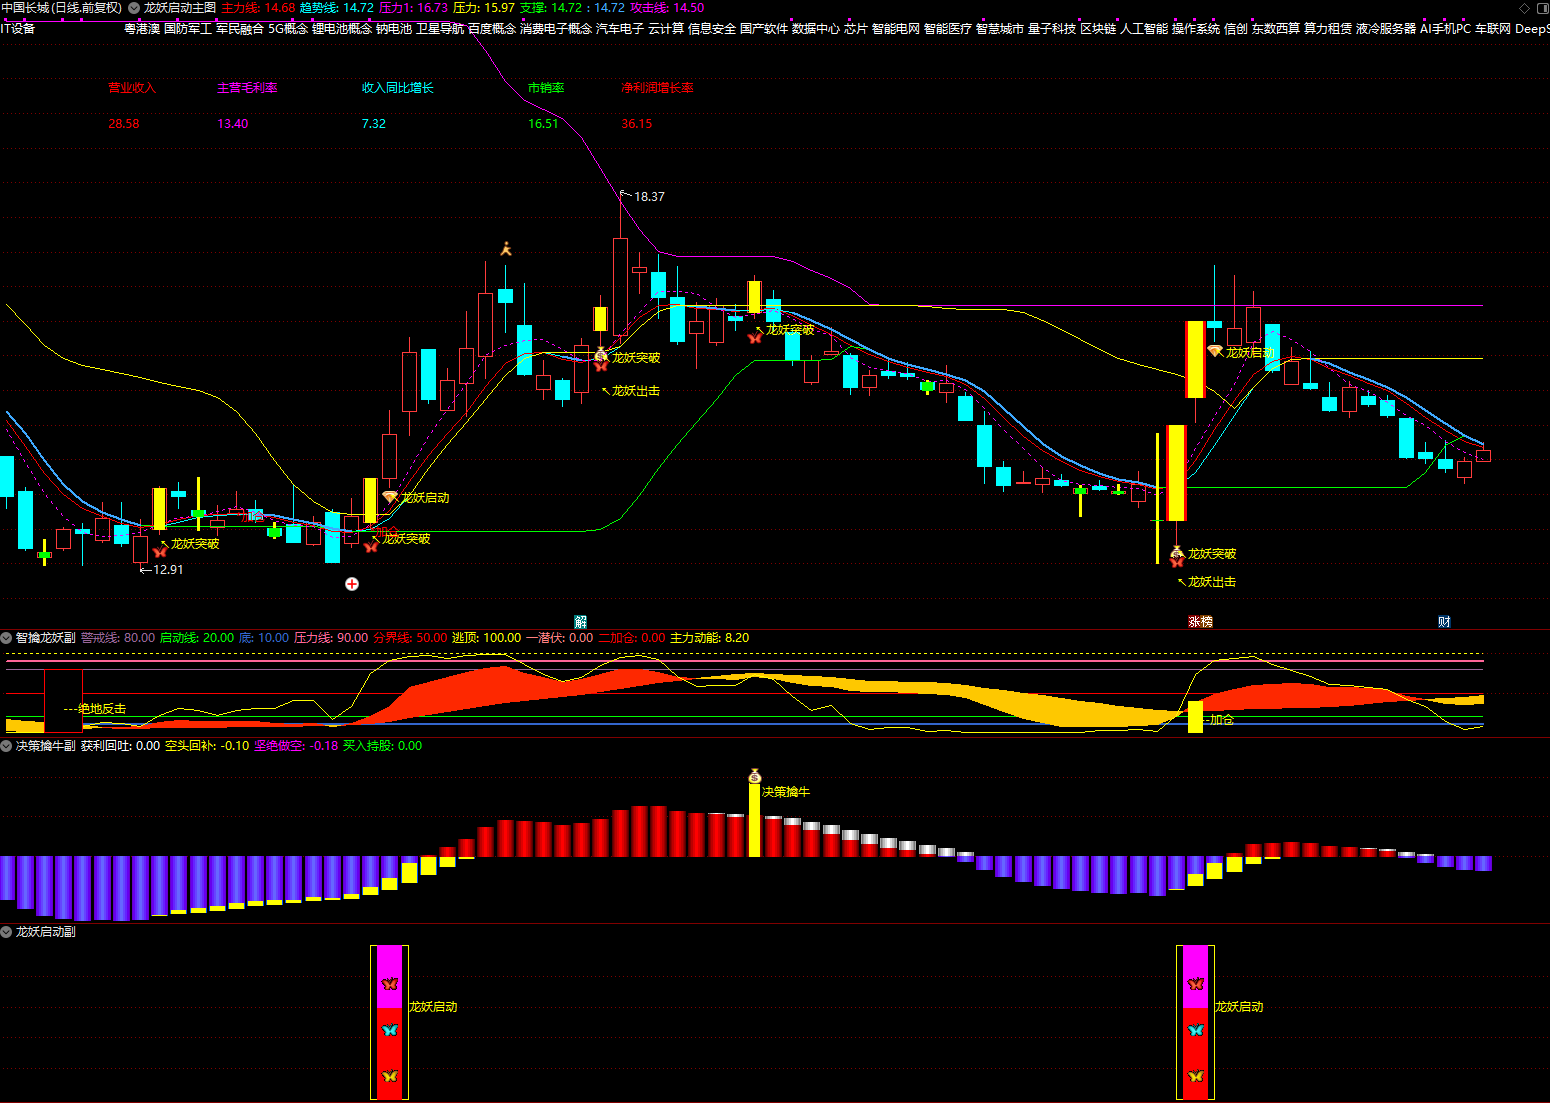Open the 龙妖启动副 panel dropdown arrow
This screenshot has height=1103, width=1550.
(x=7, y=932)
